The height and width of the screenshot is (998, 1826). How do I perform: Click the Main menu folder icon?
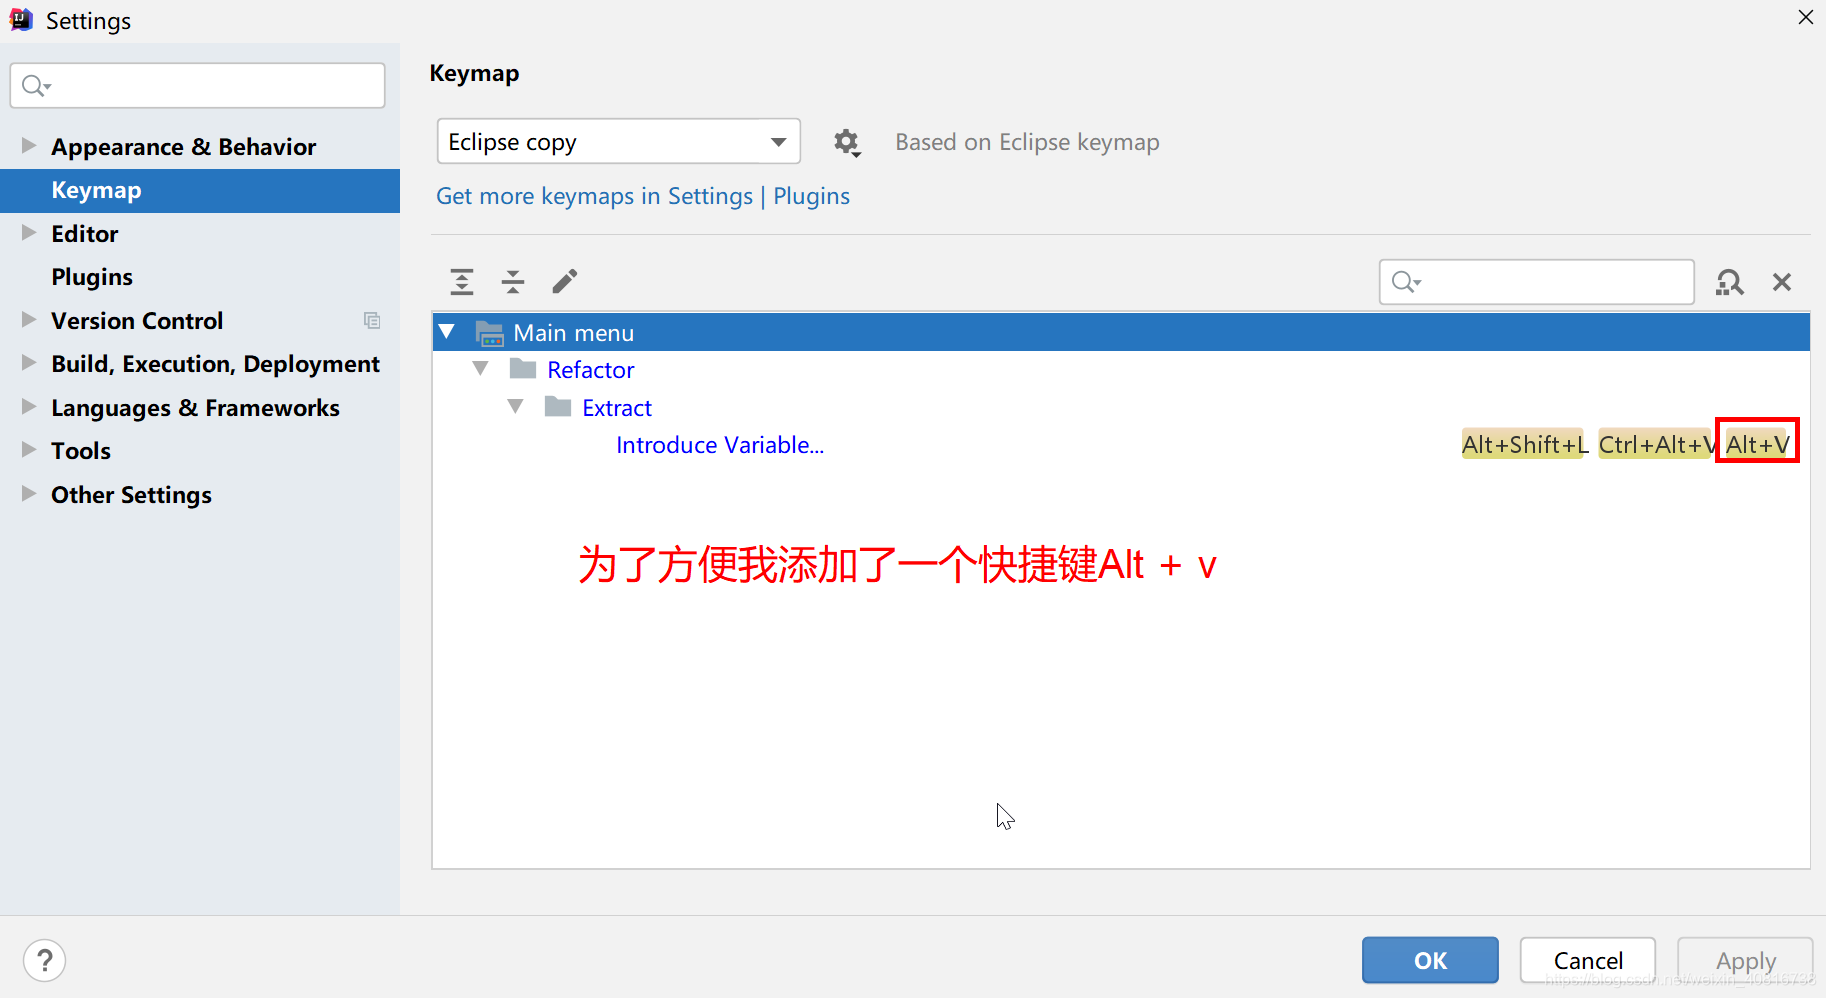[x=489, y=333]
